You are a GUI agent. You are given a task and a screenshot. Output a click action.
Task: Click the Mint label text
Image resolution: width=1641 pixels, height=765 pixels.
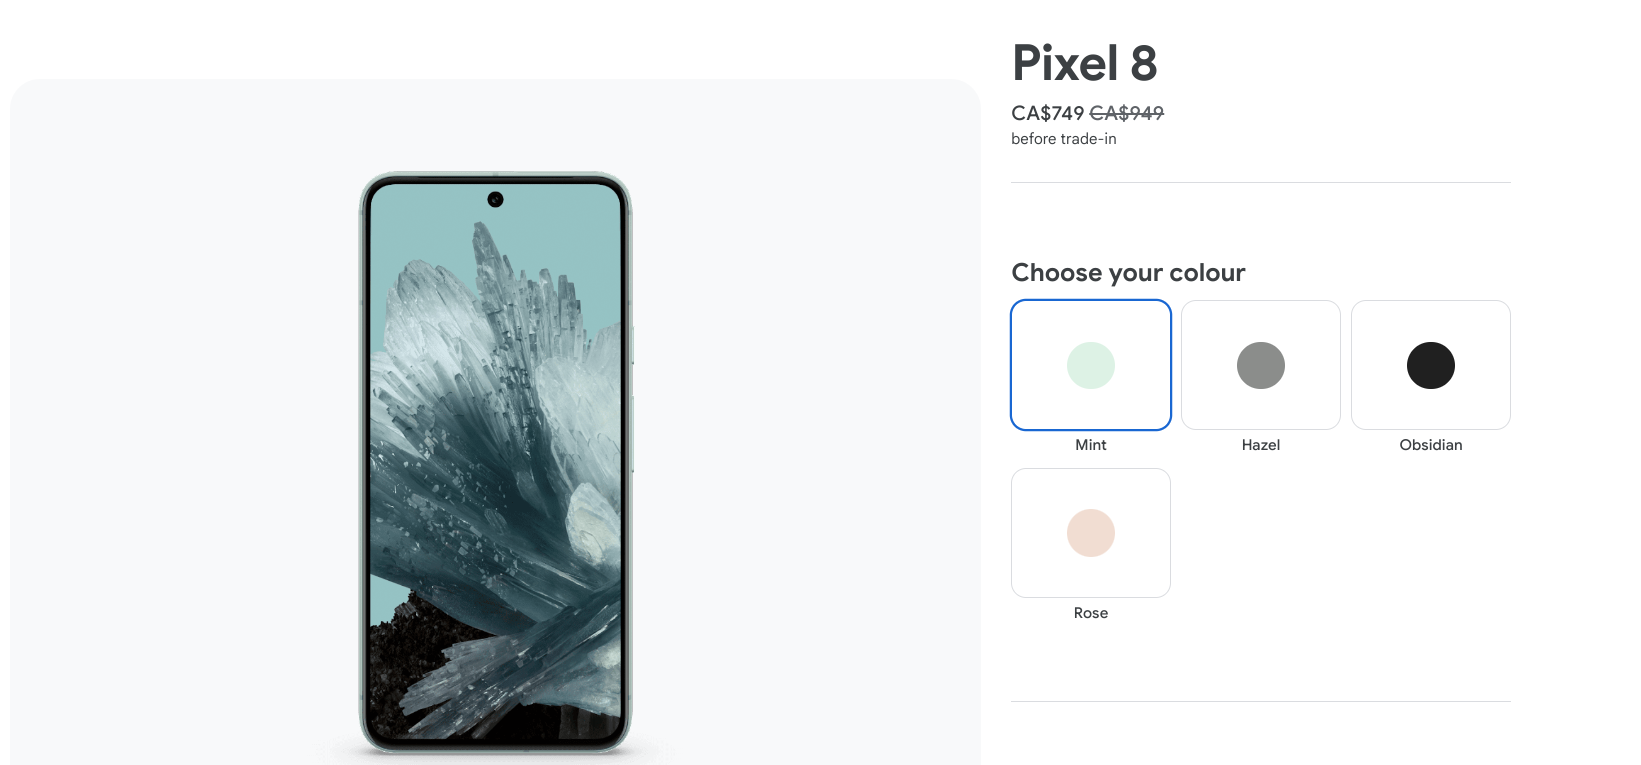pyautogui.click(x=1091, y=445)
